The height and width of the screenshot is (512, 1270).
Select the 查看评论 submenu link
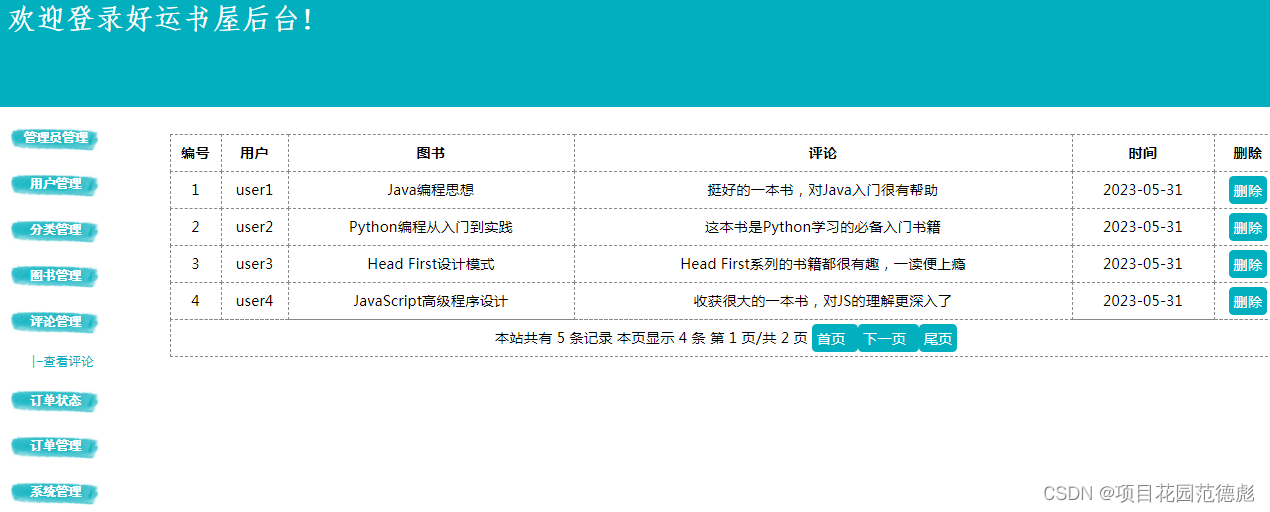point(63,362)
